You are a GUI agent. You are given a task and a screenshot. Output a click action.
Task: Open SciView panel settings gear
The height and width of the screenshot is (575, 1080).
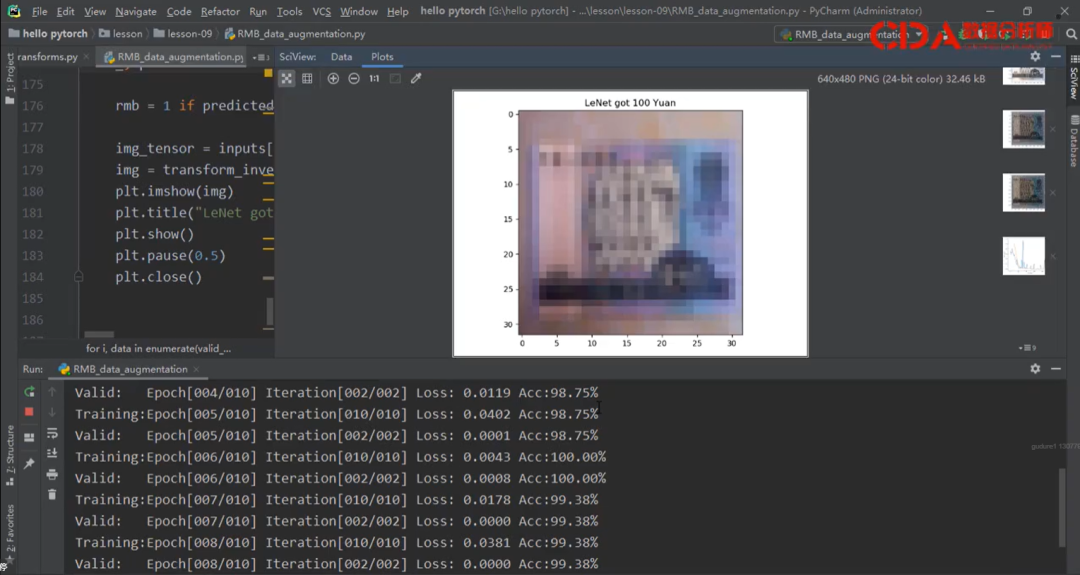coord(1035,56)
